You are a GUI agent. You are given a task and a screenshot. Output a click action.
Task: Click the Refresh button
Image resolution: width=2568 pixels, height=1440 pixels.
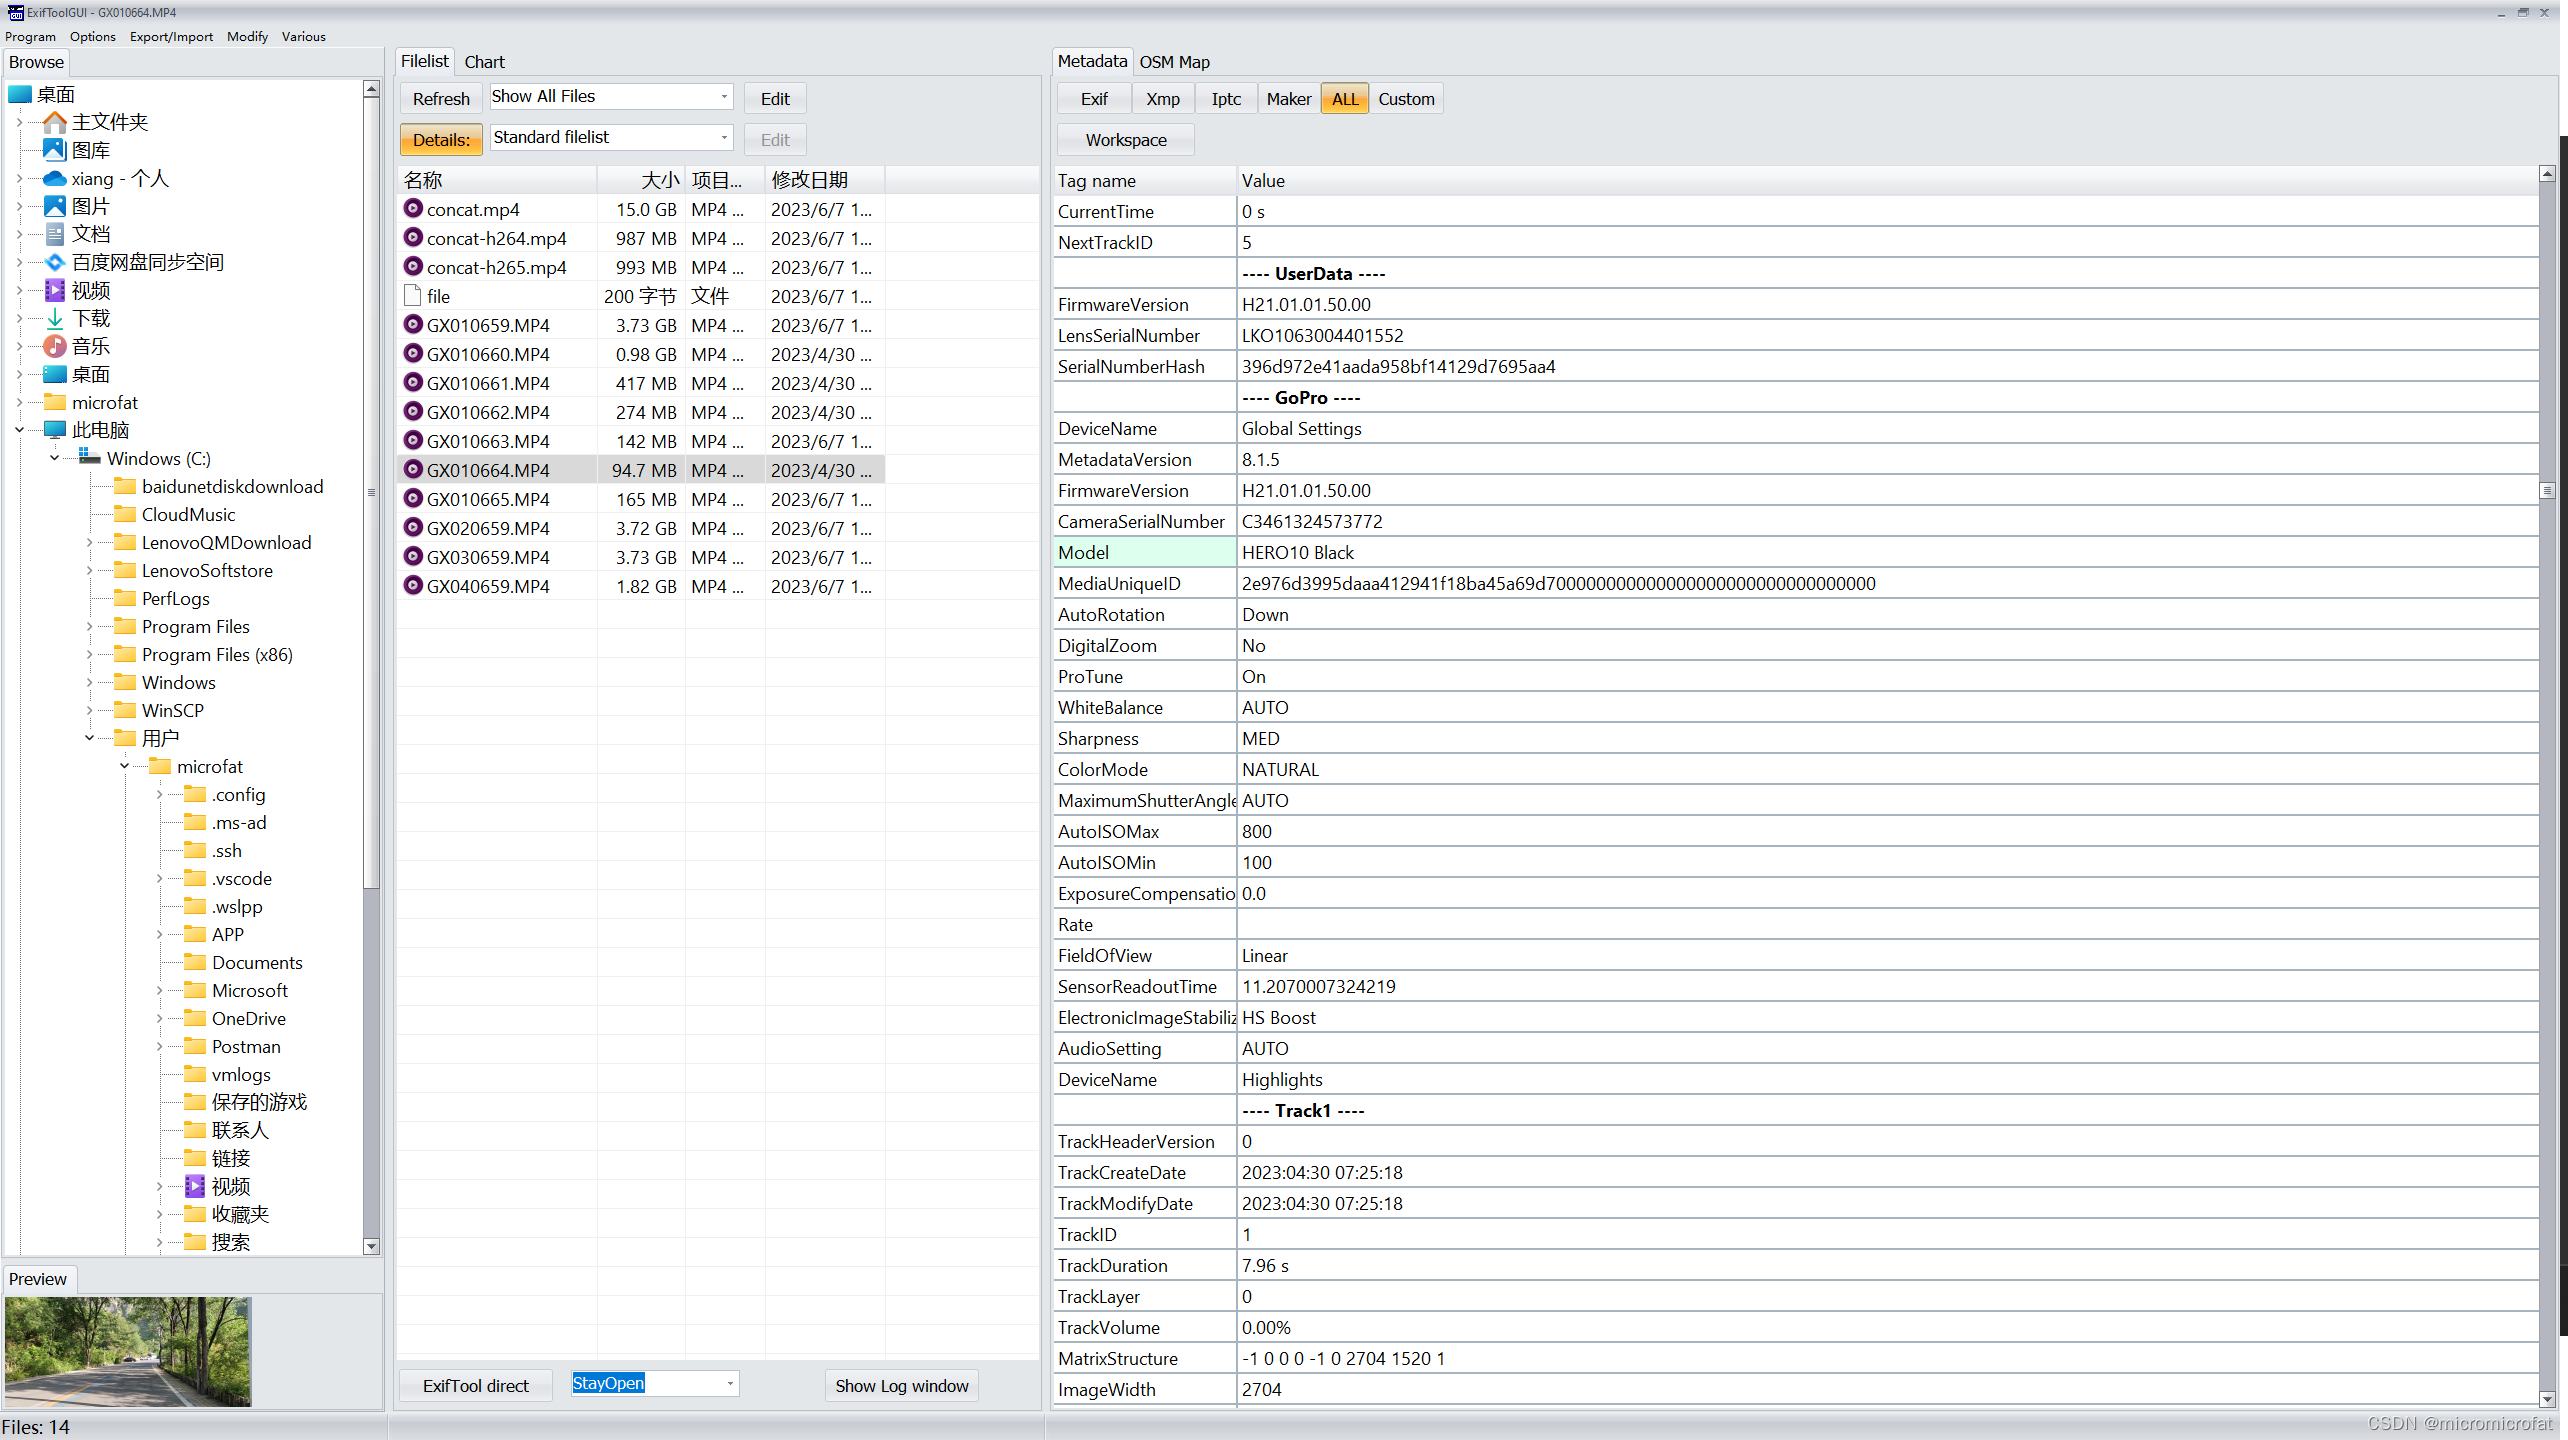pyautogui.click(x=441, y=99)
